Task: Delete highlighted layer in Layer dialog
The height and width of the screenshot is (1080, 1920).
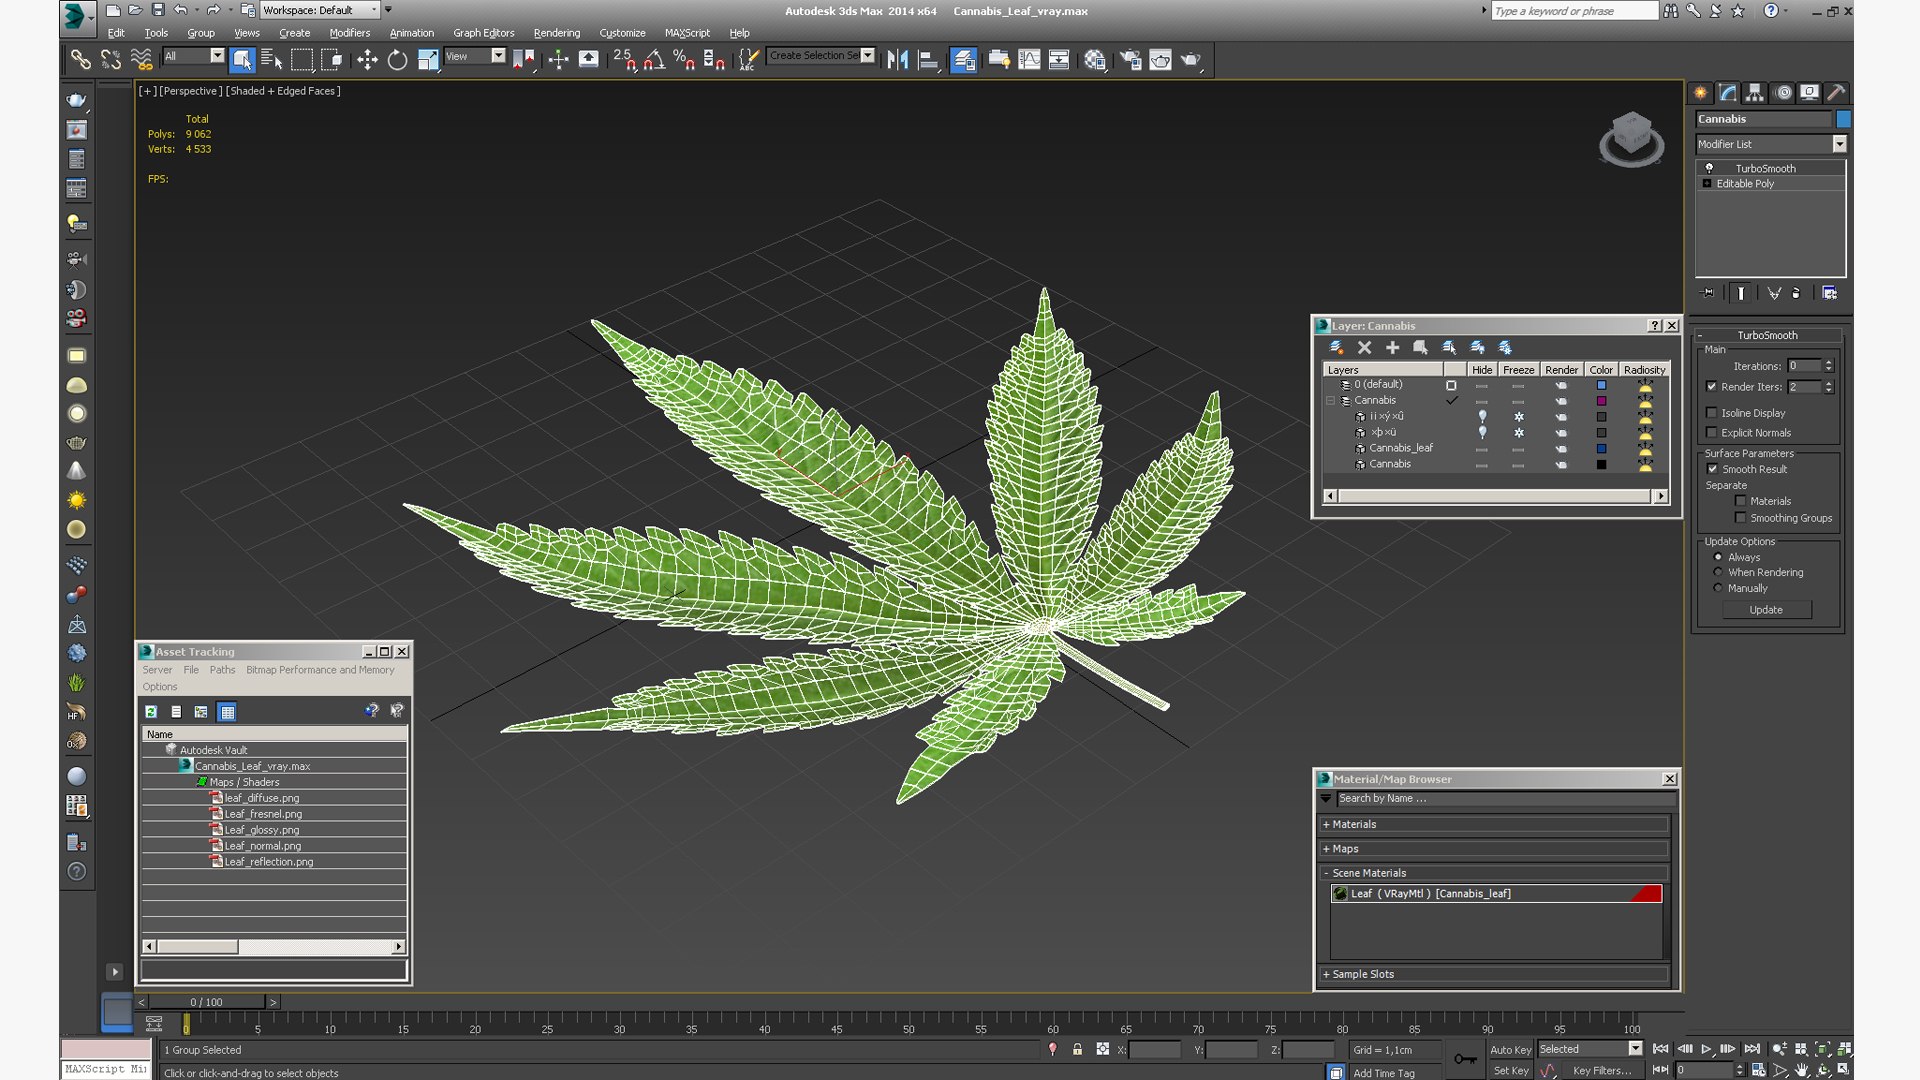Action: point(1364,347)
